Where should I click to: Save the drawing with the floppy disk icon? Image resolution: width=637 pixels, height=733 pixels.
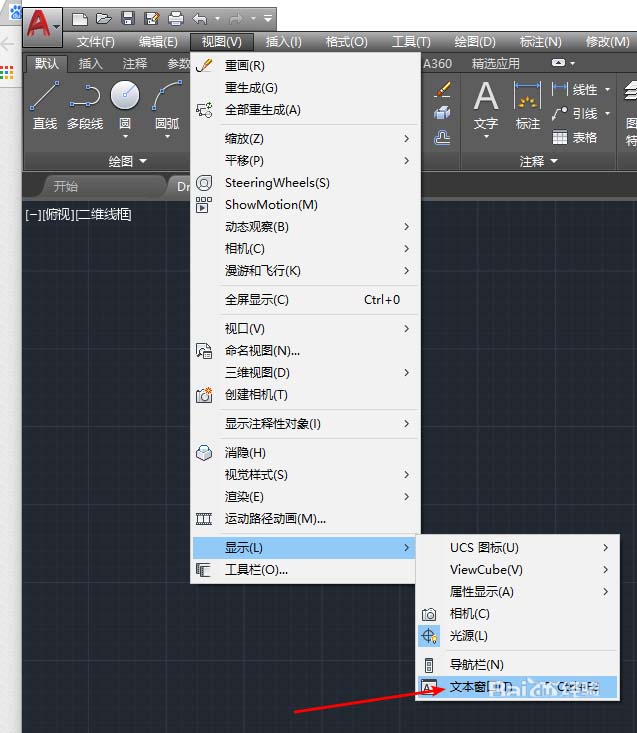coord(128,19)
